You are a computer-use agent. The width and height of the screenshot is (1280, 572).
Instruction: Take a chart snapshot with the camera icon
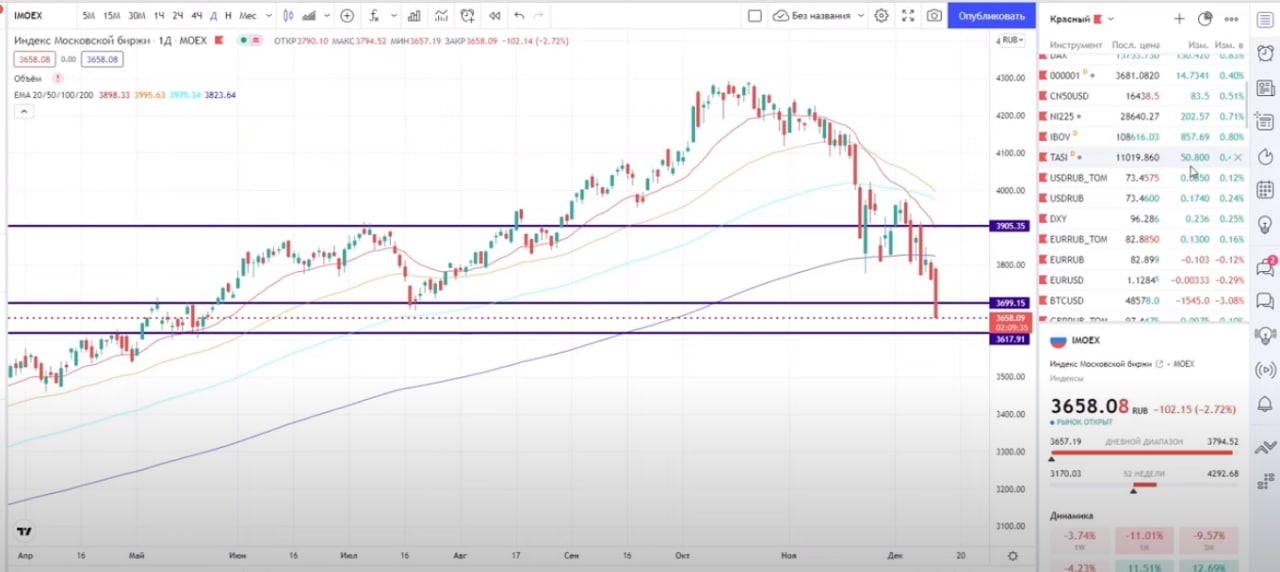tap(934, 16)
